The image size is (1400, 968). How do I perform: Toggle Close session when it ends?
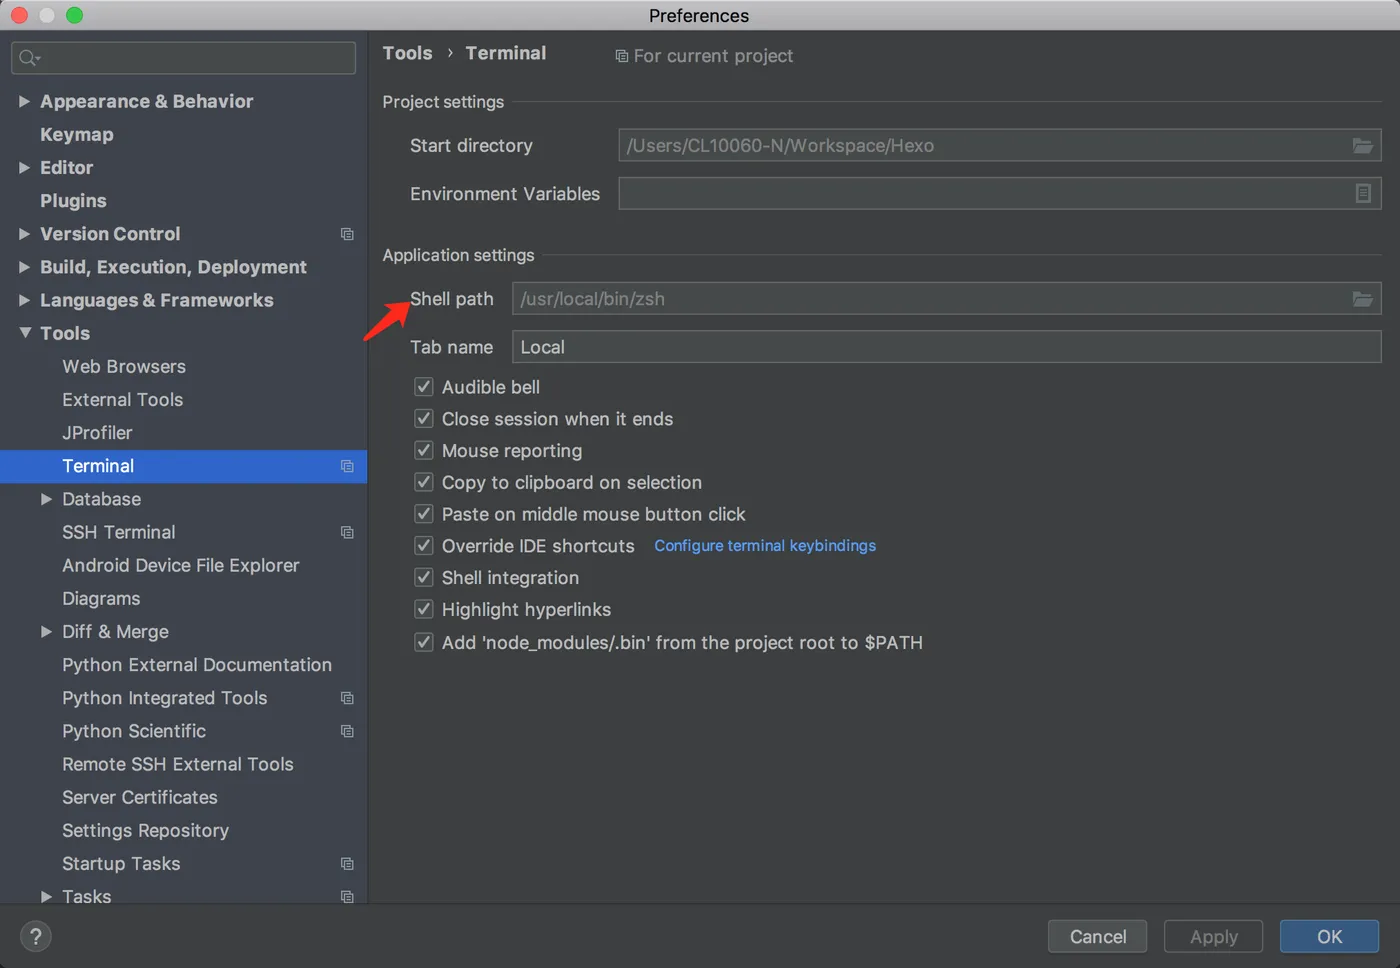pyautogui.click(x=424, y=419)
